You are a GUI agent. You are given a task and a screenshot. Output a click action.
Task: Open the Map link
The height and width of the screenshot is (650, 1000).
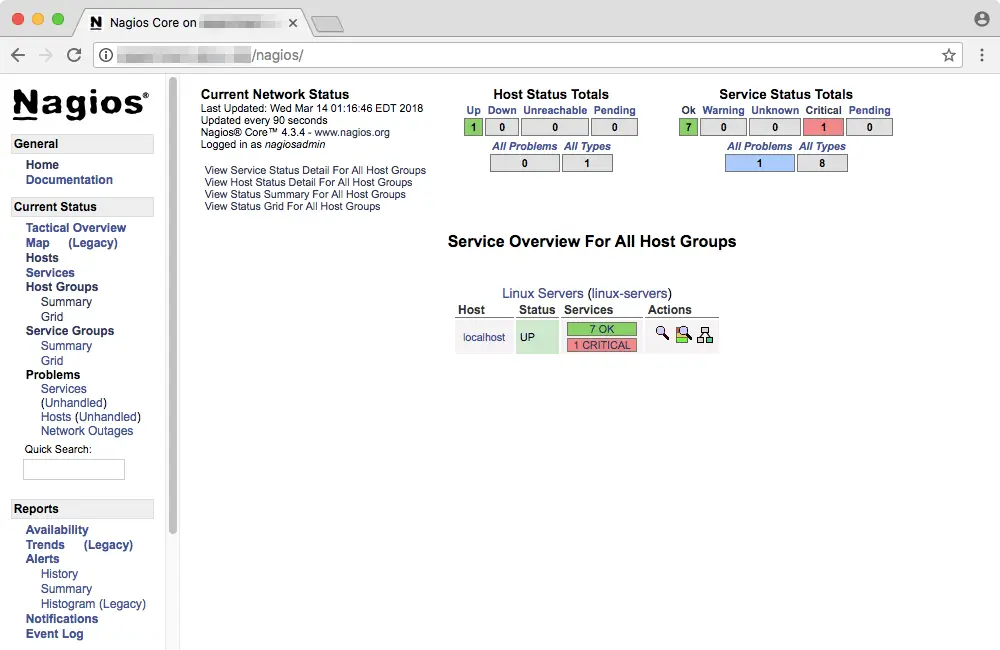point(38,243)
